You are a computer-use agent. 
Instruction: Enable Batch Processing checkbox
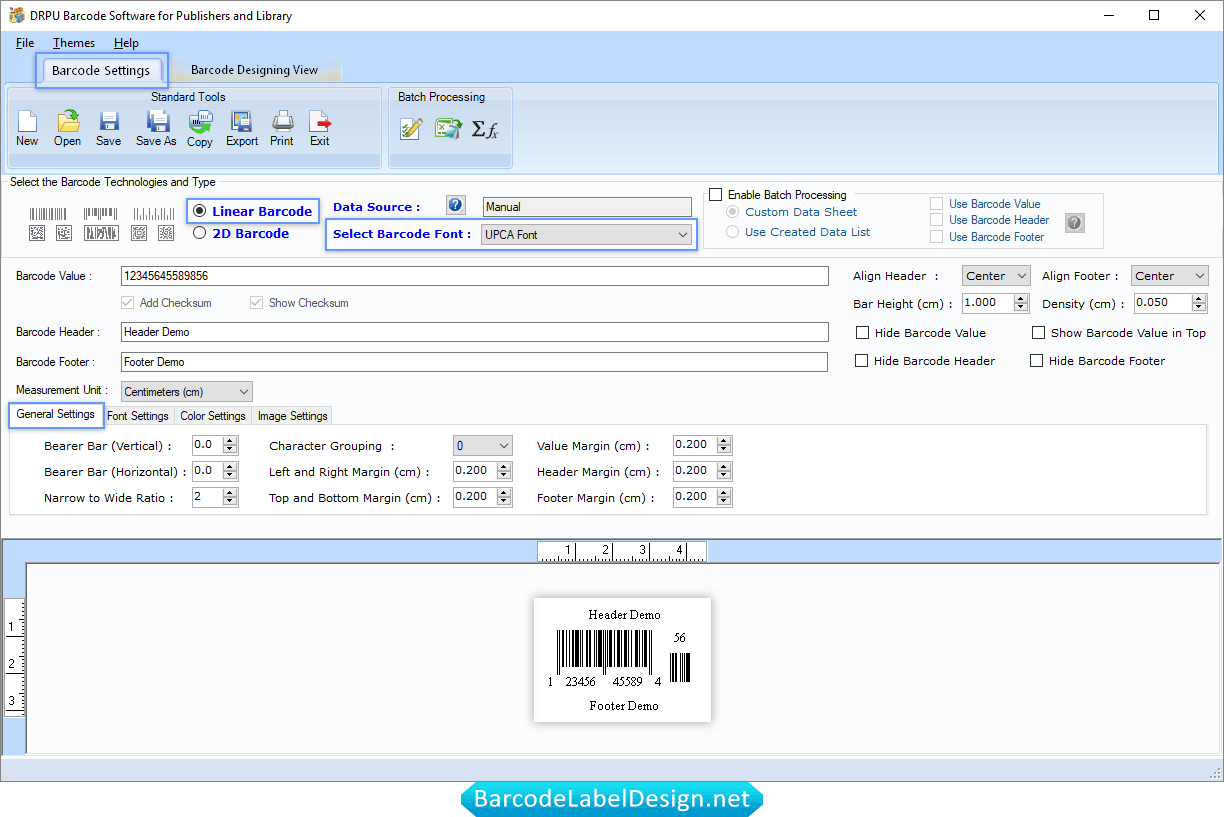click(715, 195)
